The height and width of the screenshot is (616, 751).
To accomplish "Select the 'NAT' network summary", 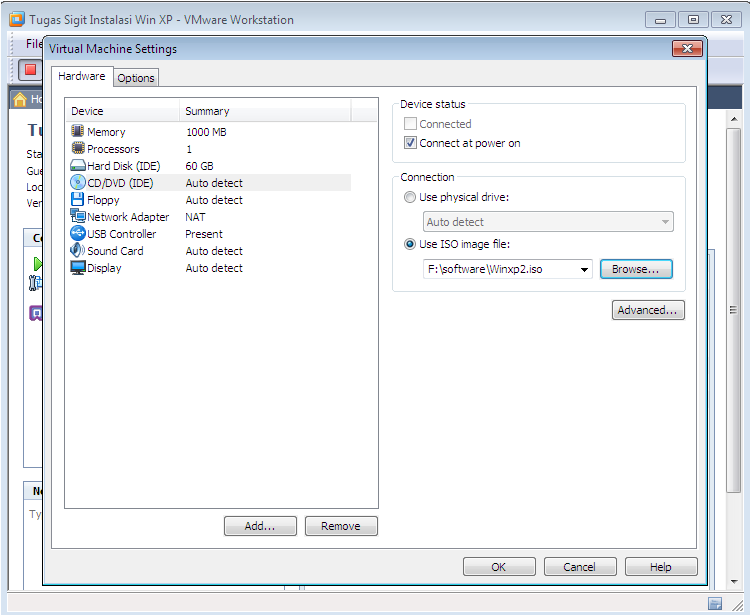I will (x=195, y=217).
